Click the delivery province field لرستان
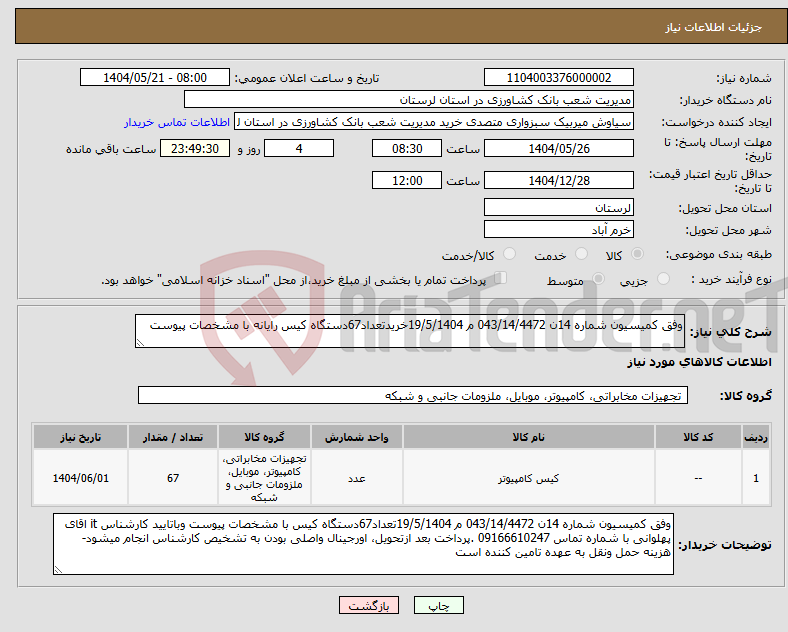This screenshot has width=788, height=632. pyautogui.click(x=559, y=207)
